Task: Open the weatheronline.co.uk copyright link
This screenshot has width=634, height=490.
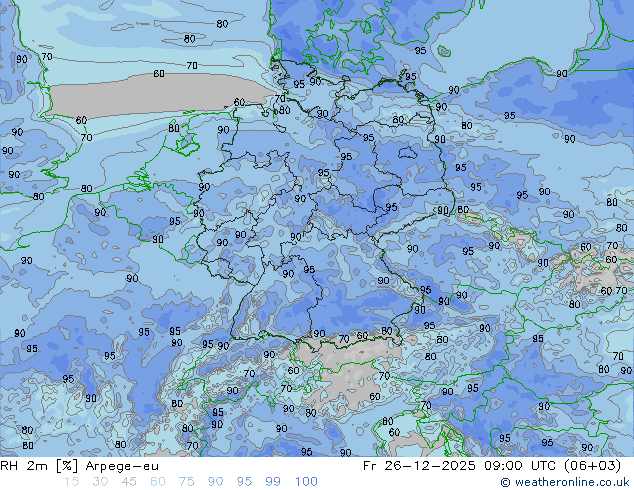Action: [565, 482]
